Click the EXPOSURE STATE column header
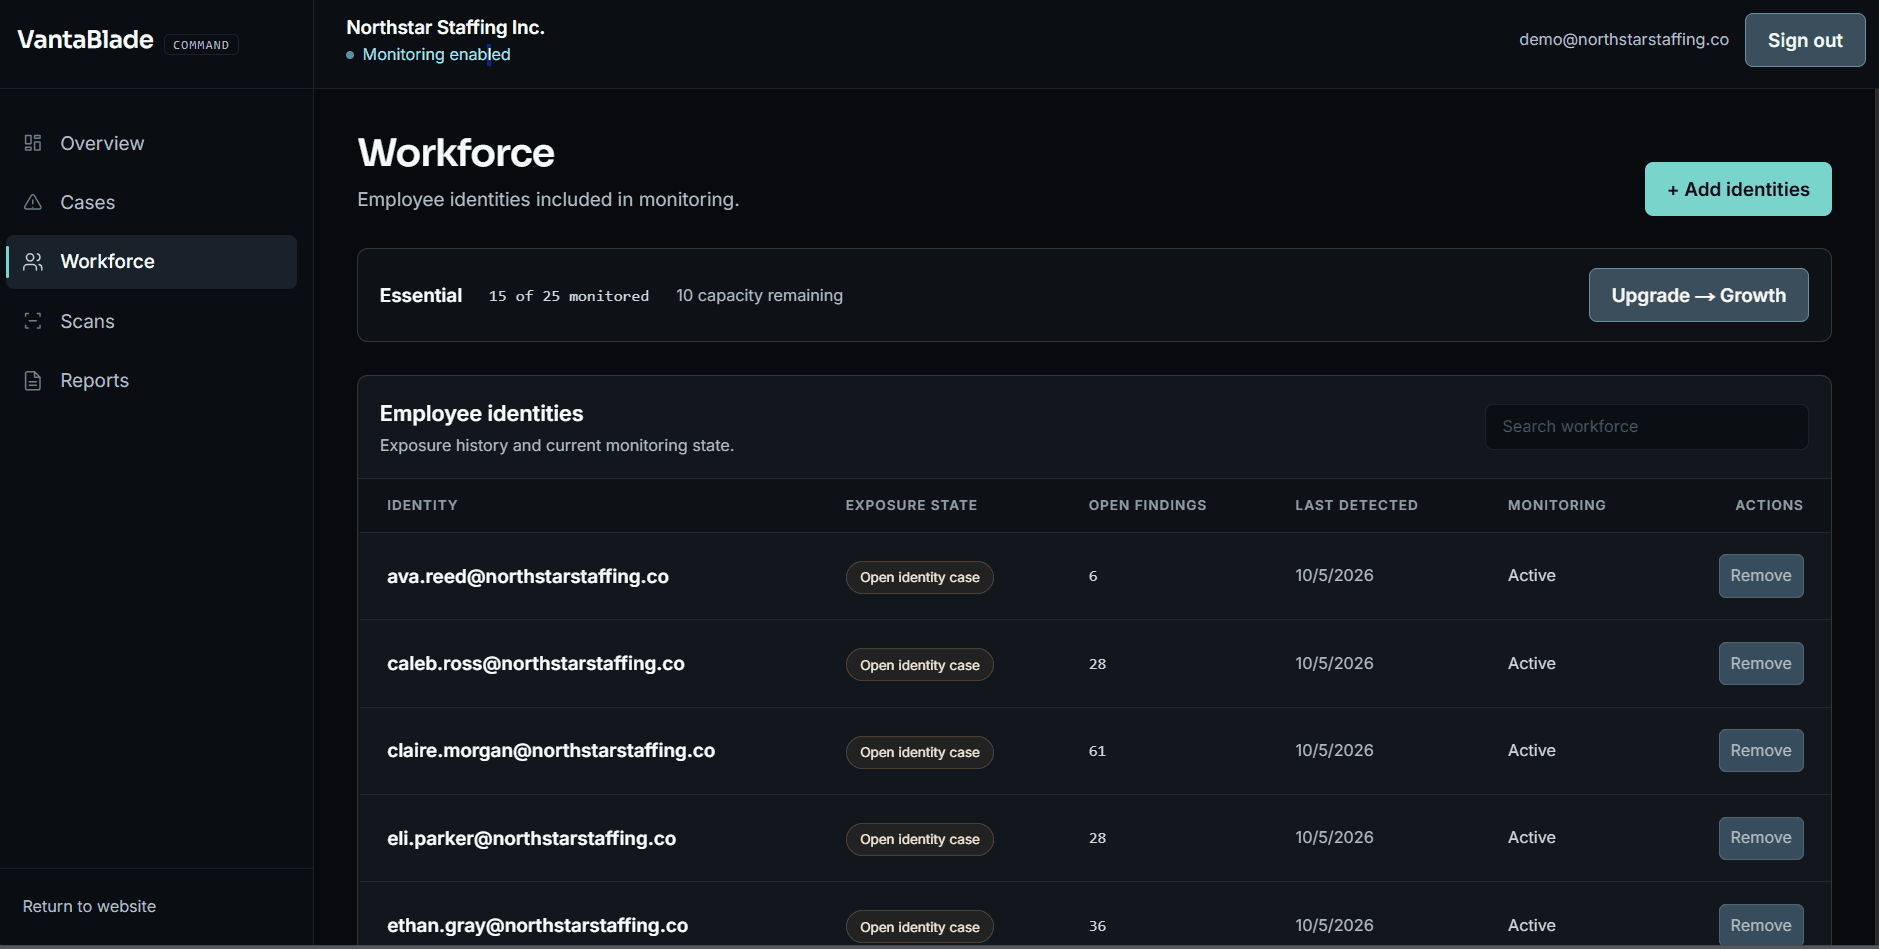The height and width of the screenshot is (949, 1879). pos(911,505)
